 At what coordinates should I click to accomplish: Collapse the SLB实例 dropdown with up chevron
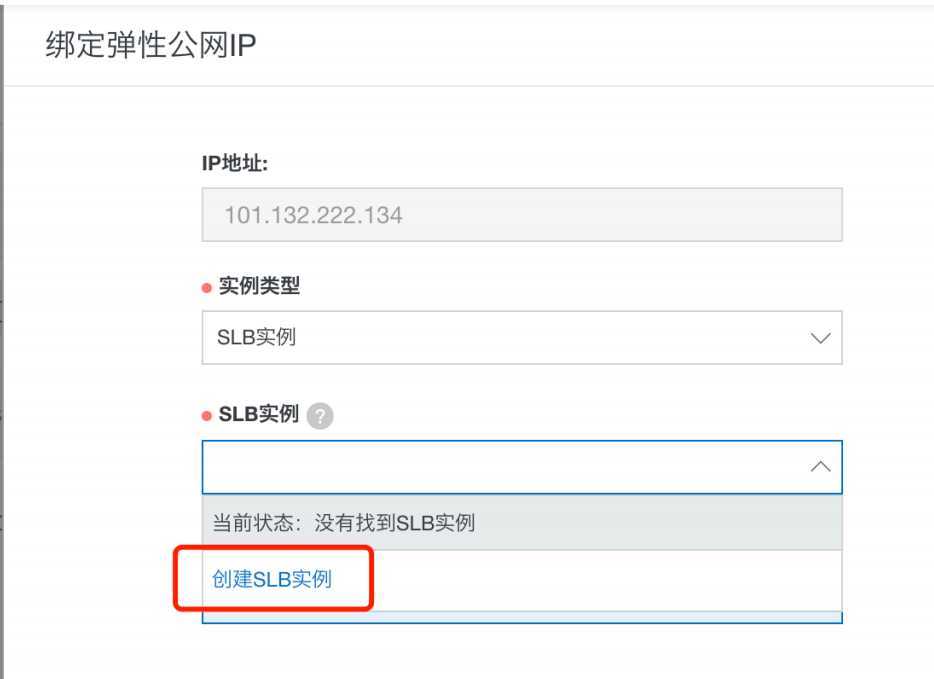[820, 466]
